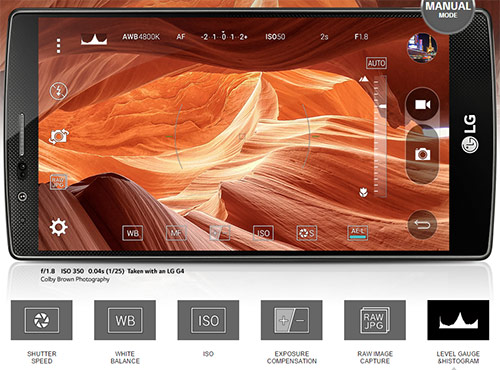Image resolution: width=500 pixels, height=370 pixels.
Task: Tap the back arrow button
Action: [x=422, y=225]
